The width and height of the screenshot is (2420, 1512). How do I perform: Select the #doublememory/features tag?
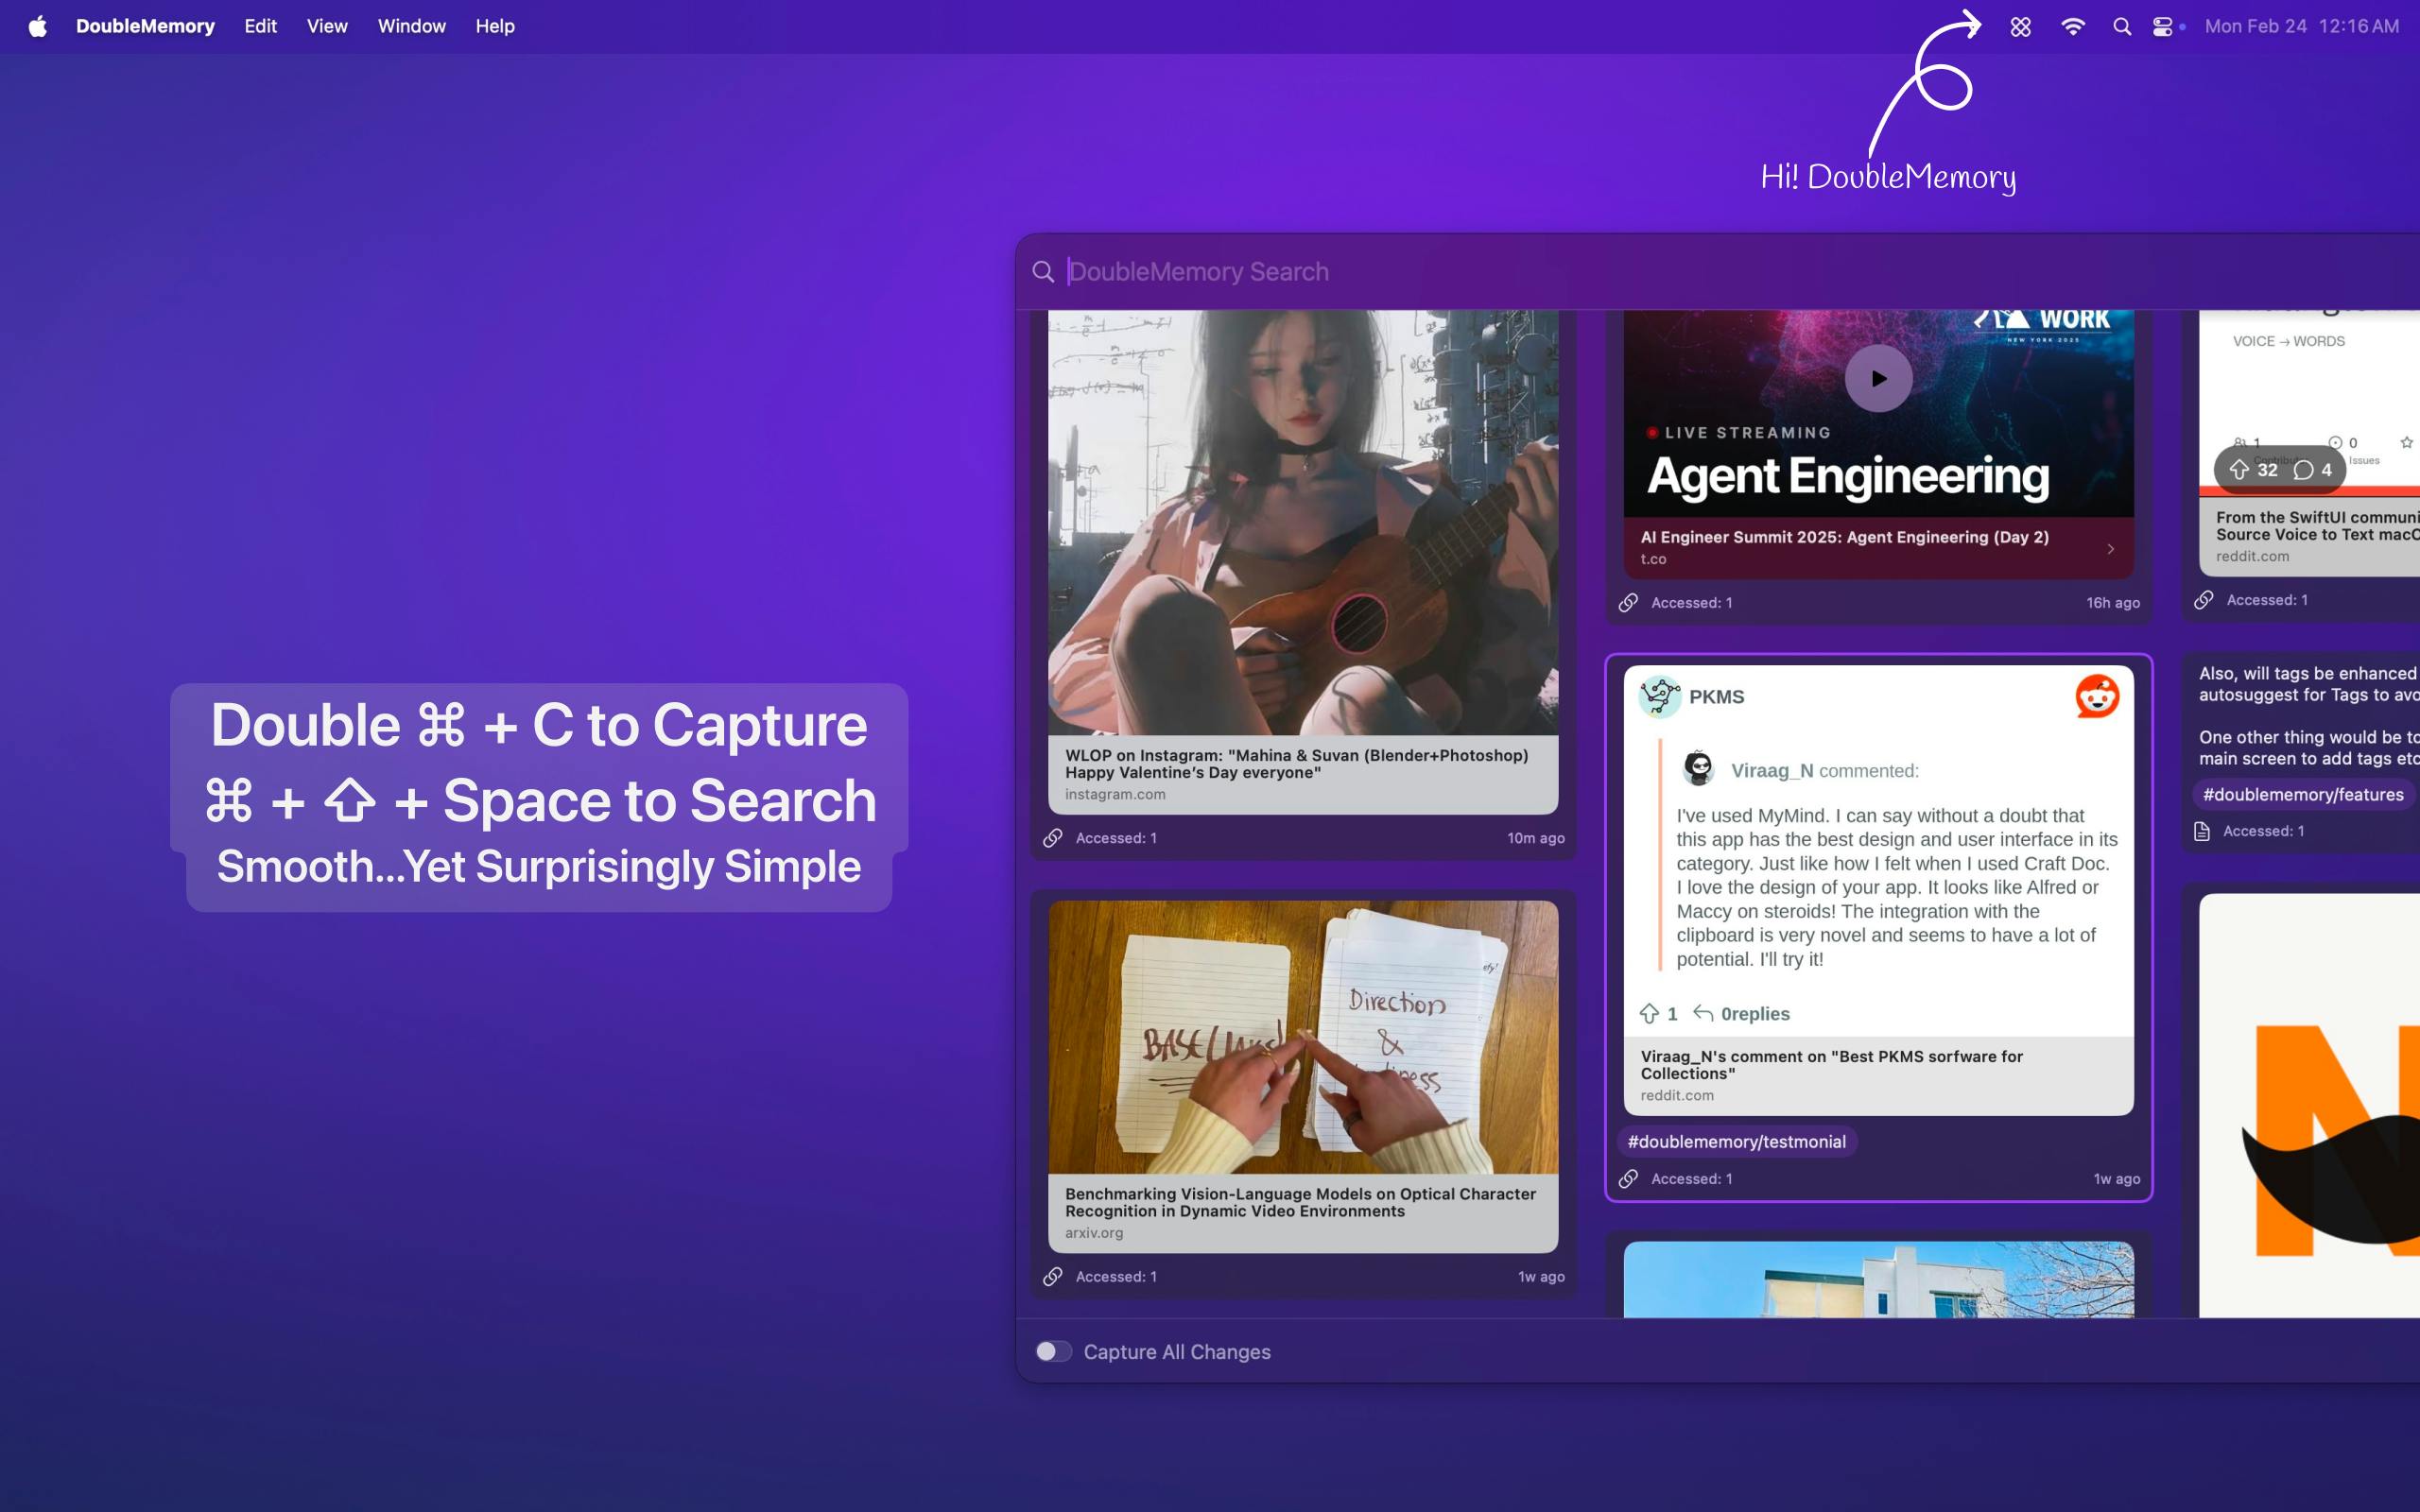2303,794
